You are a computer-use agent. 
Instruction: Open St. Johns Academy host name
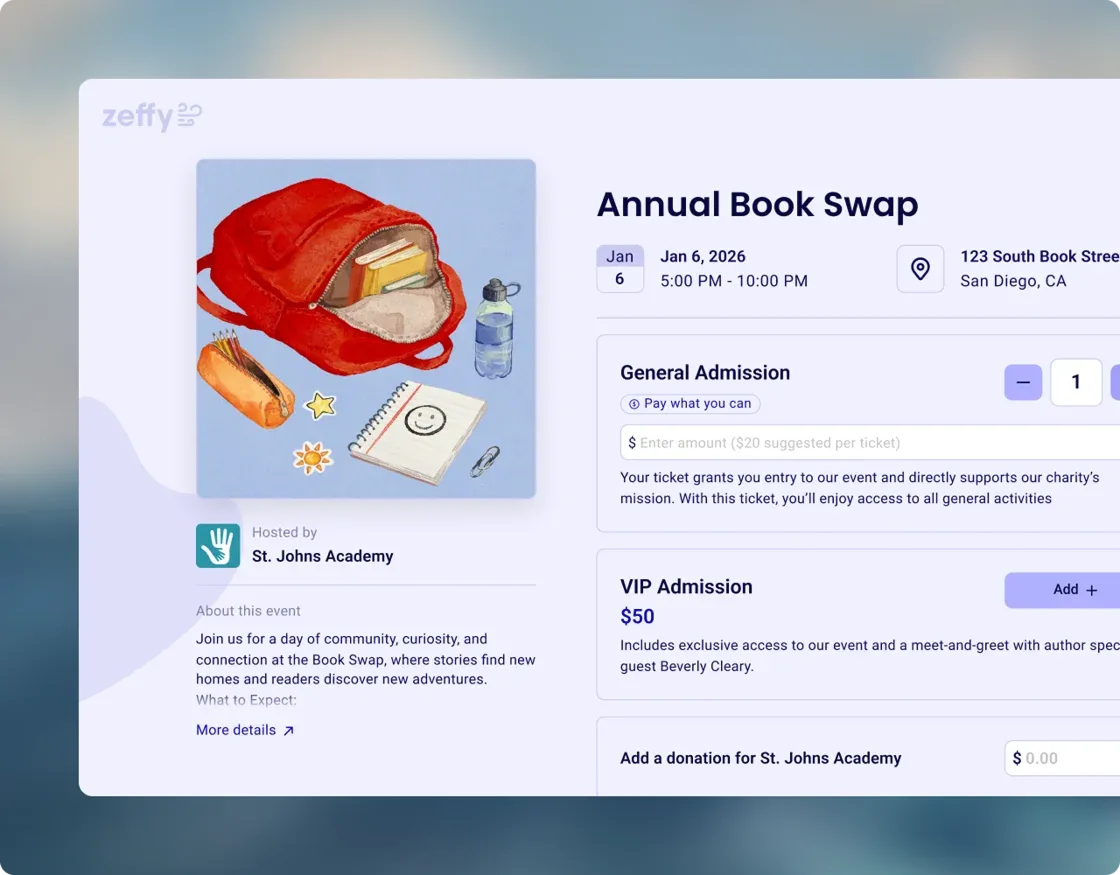click(322, 556)
